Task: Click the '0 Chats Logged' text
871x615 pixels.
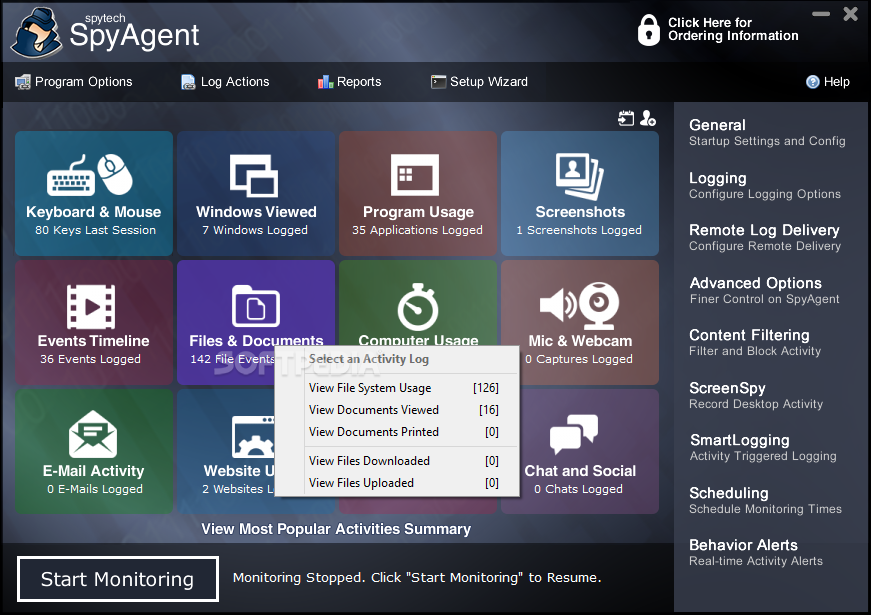Action: coord(578,489)
